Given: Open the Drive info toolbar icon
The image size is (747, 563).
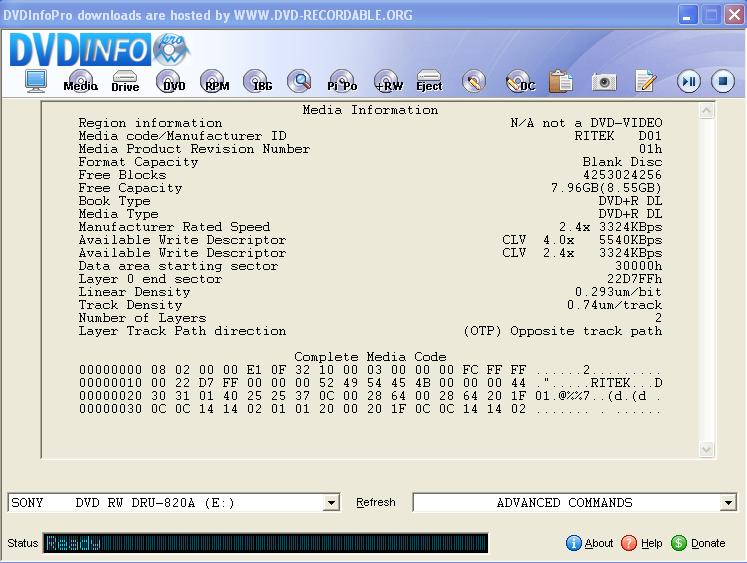Looking at the screenshot, I should [125, 81].
